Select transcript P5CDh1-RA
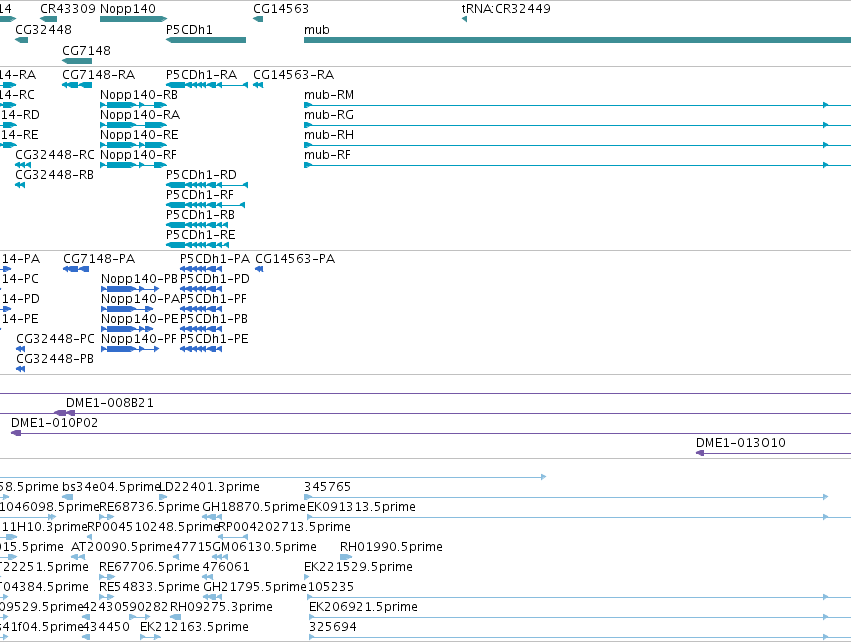This screenshot has width=851, height=642. [201, 75]
